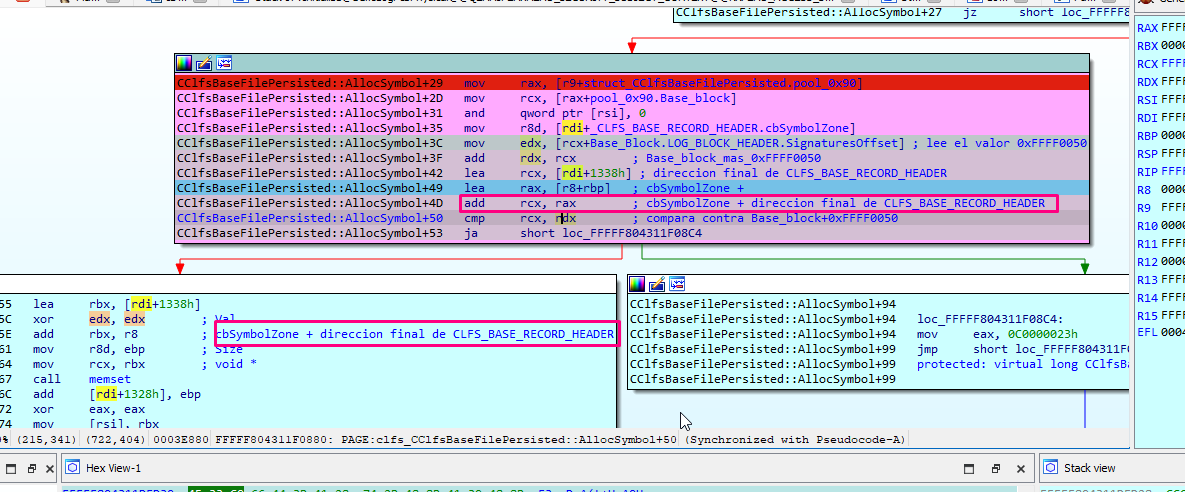The height and width of the screenshot is (492, 1185).
Task: Select the AllocSymbol+35 cbSymbolZone line
Action: [632, 128]
